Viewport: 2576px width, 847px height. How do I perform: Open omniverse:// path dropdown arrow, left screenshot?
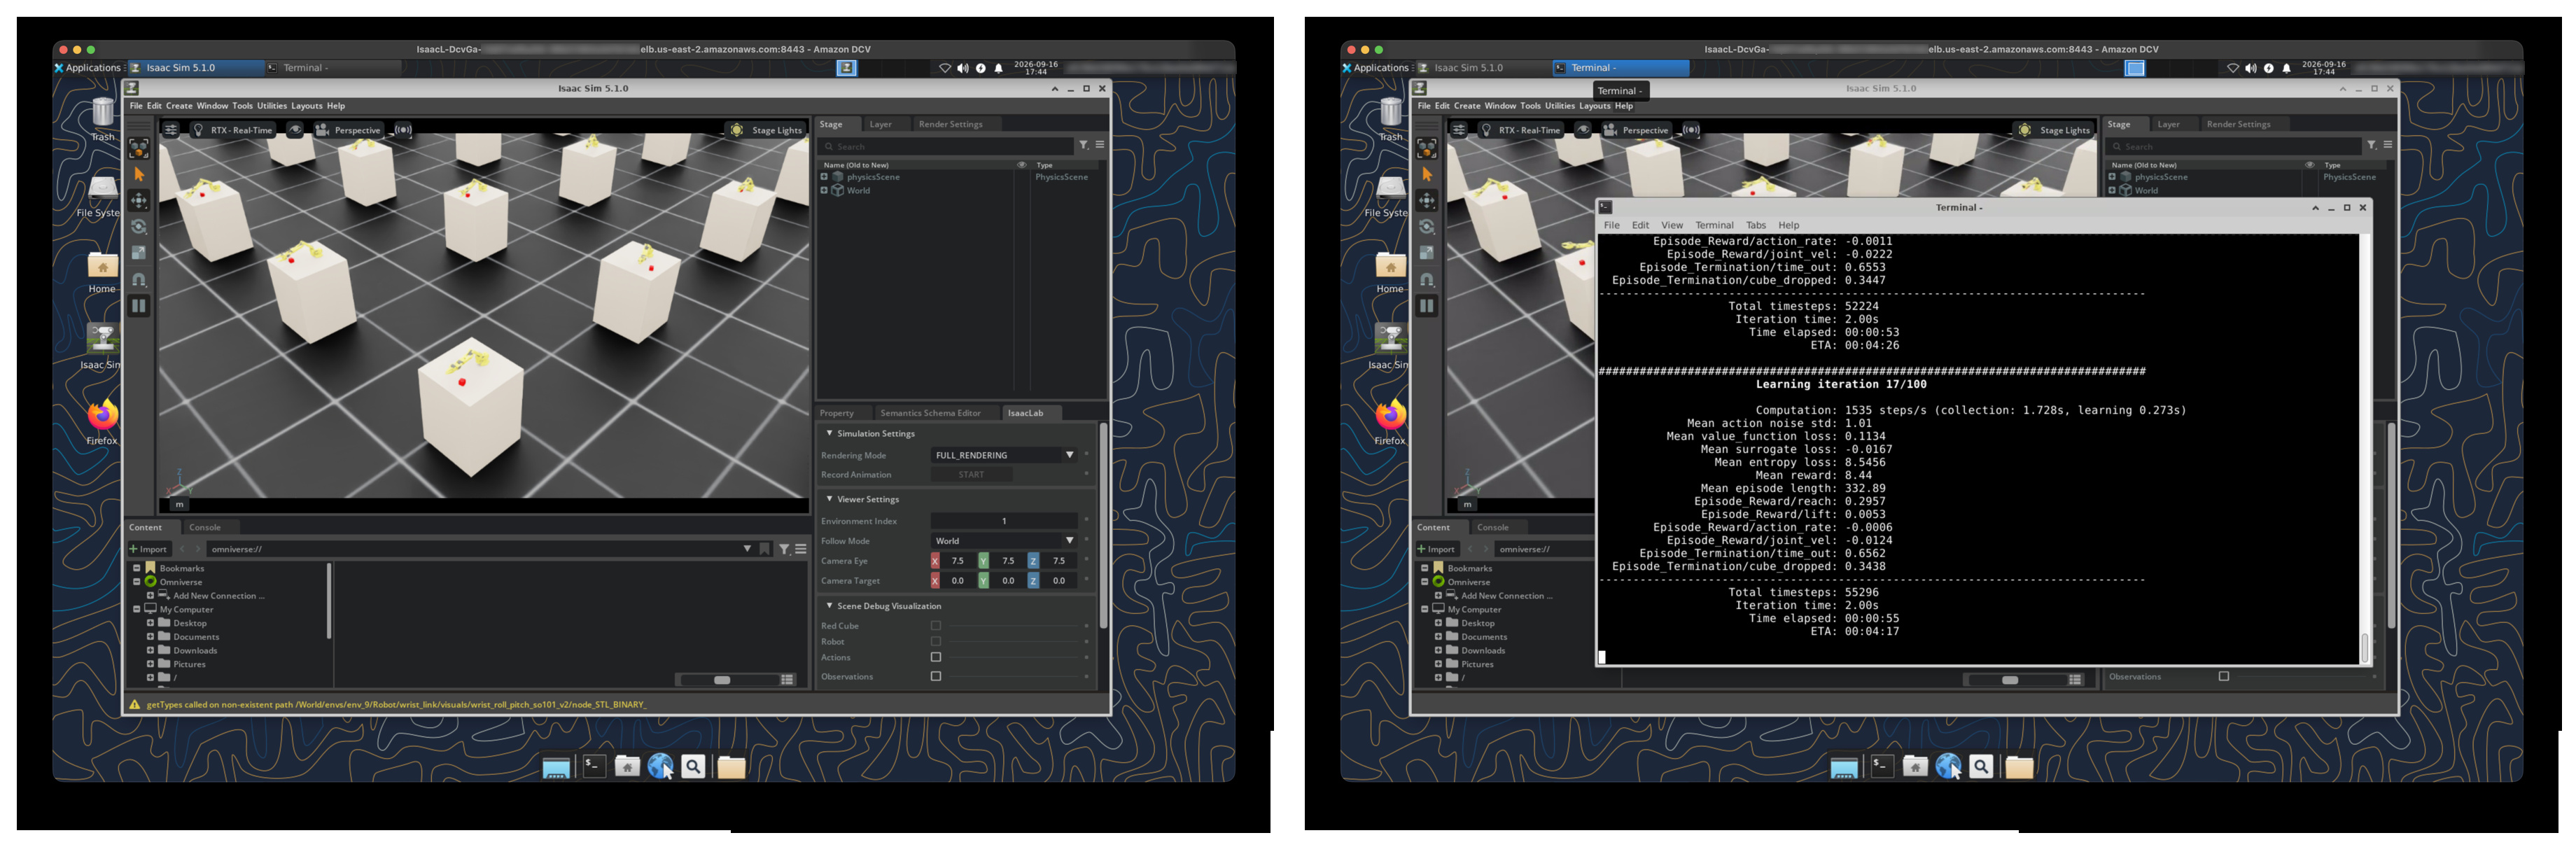[747, 549]
